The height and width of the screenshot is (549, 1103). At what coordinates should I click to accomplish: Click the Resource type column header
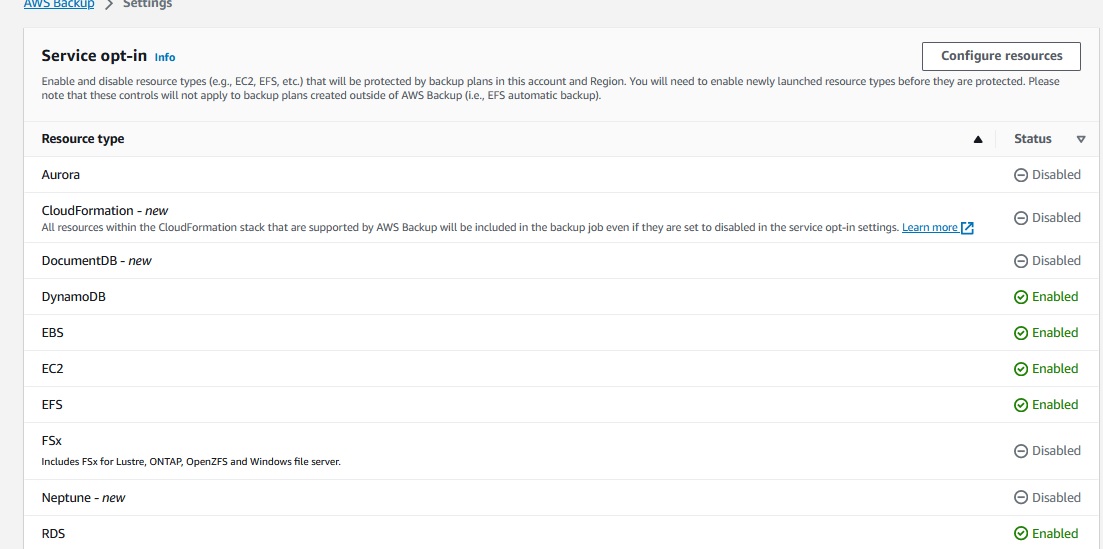[83, 139]
